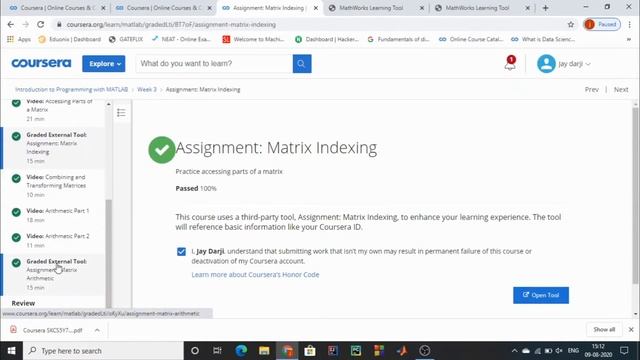Open Video: Combining and Transforming Matrices
Image resolution: width=640 pixels, height=360 pixels.
point(53,186)
